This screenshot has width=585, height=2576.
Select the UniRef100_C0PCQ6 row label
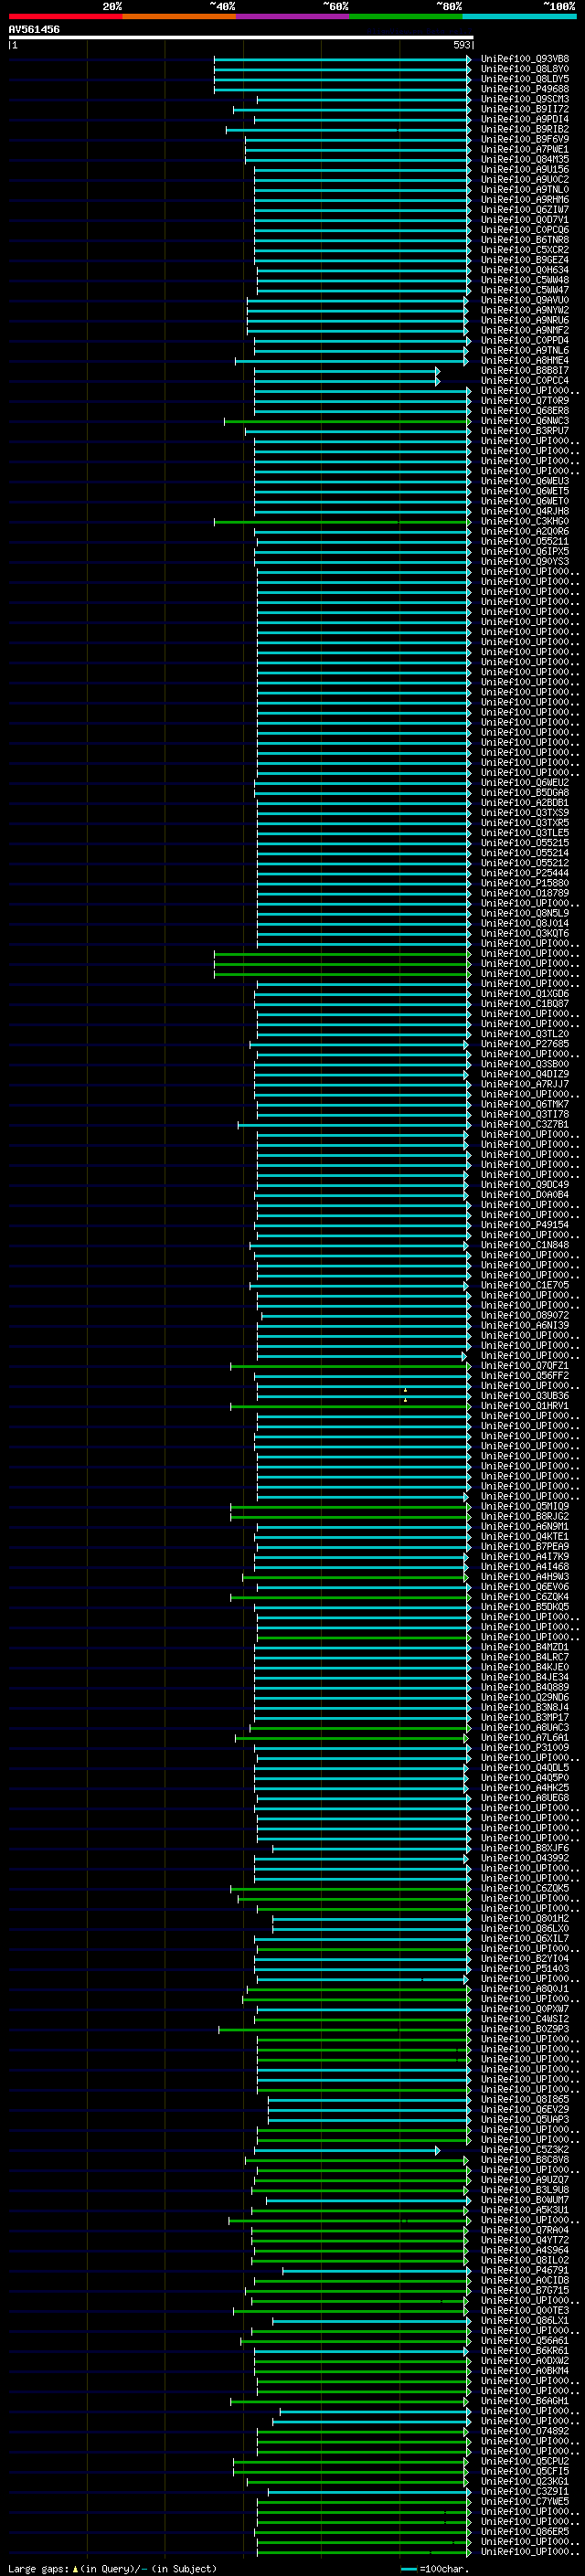525,230
